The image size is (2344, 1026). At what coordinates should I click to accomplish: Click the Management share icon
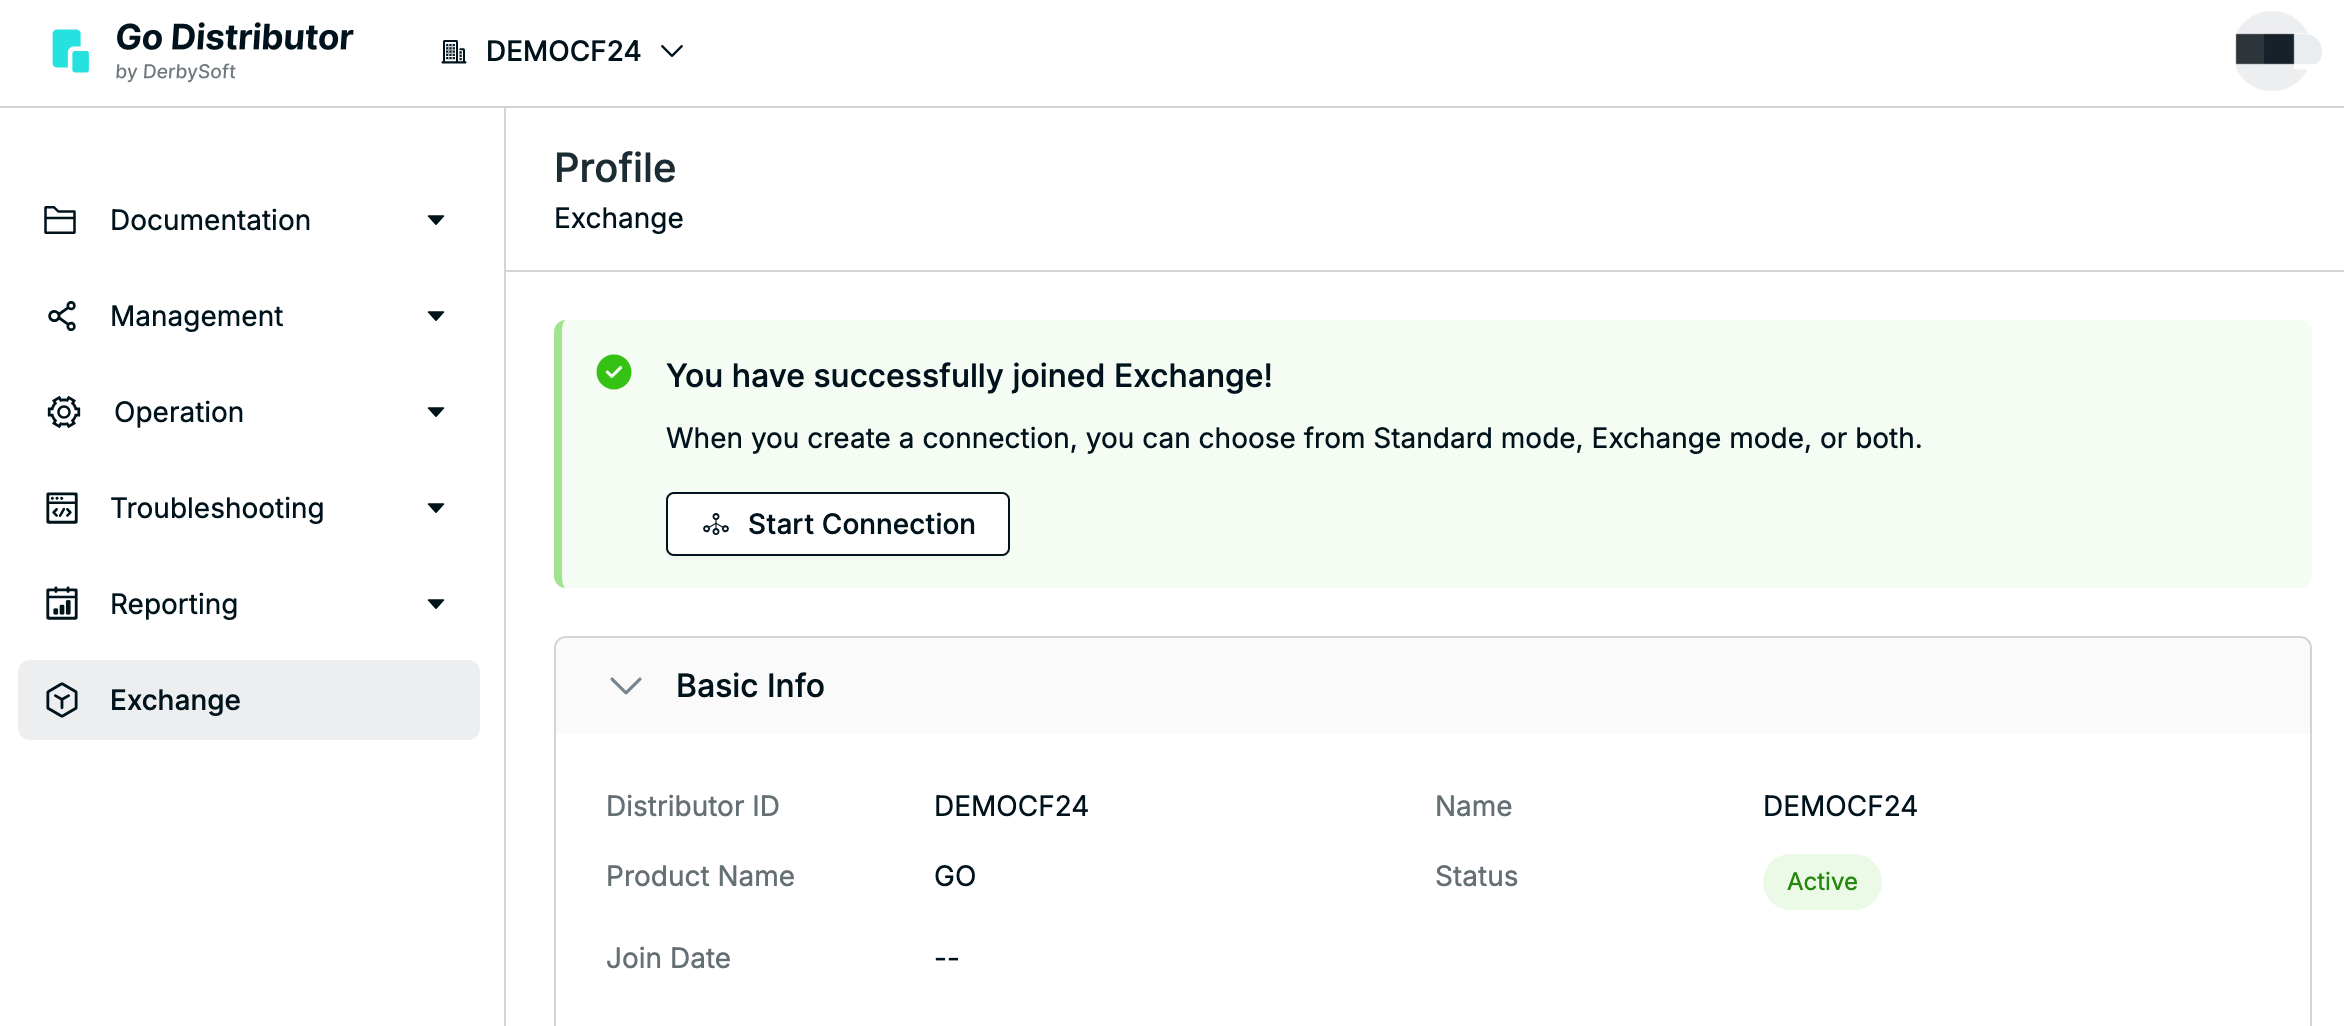coord(62,316)
